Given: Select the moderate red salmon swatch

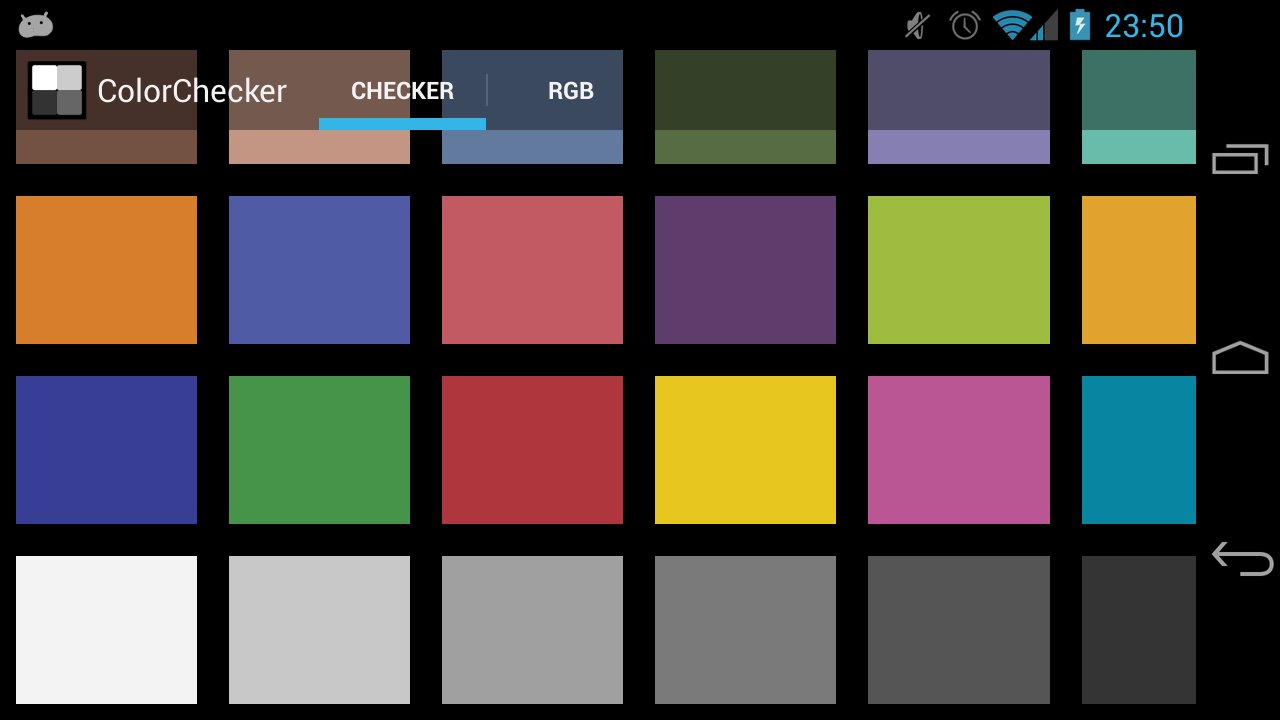Looking at the screenshot, I should [x=532, y=270].
